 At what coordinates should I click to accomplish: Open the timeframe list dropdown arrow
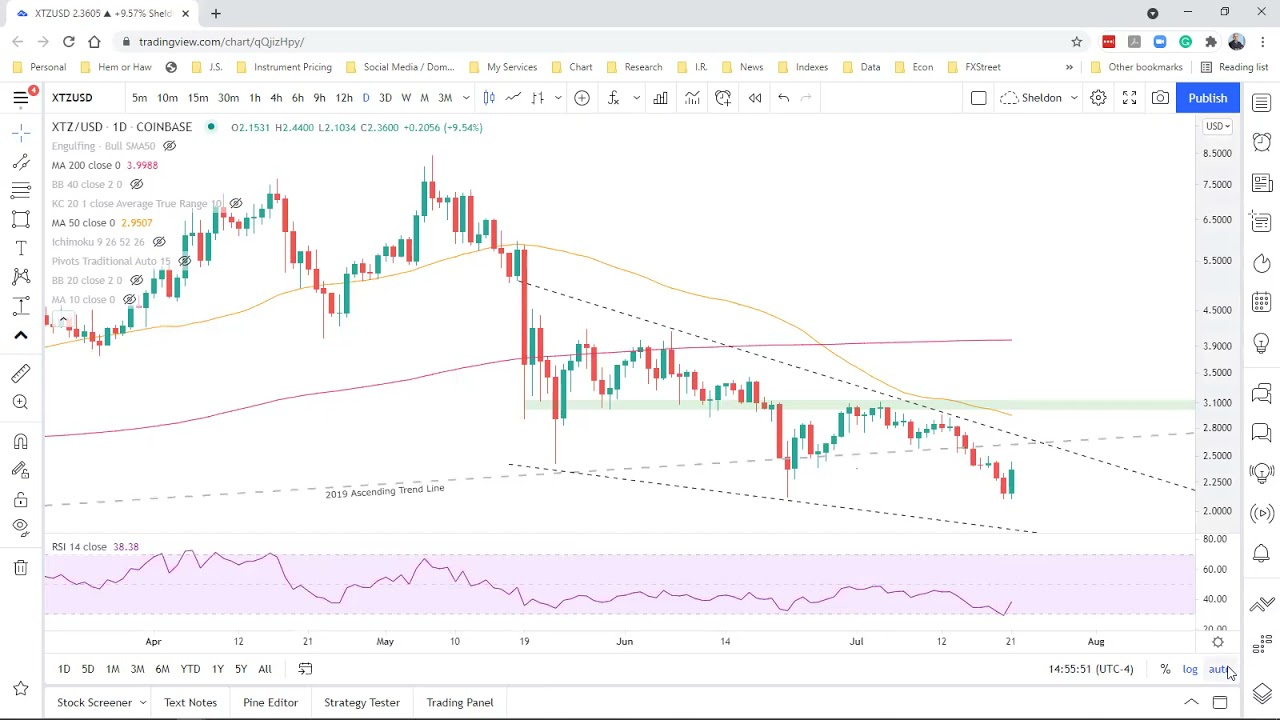coord(466,97)
